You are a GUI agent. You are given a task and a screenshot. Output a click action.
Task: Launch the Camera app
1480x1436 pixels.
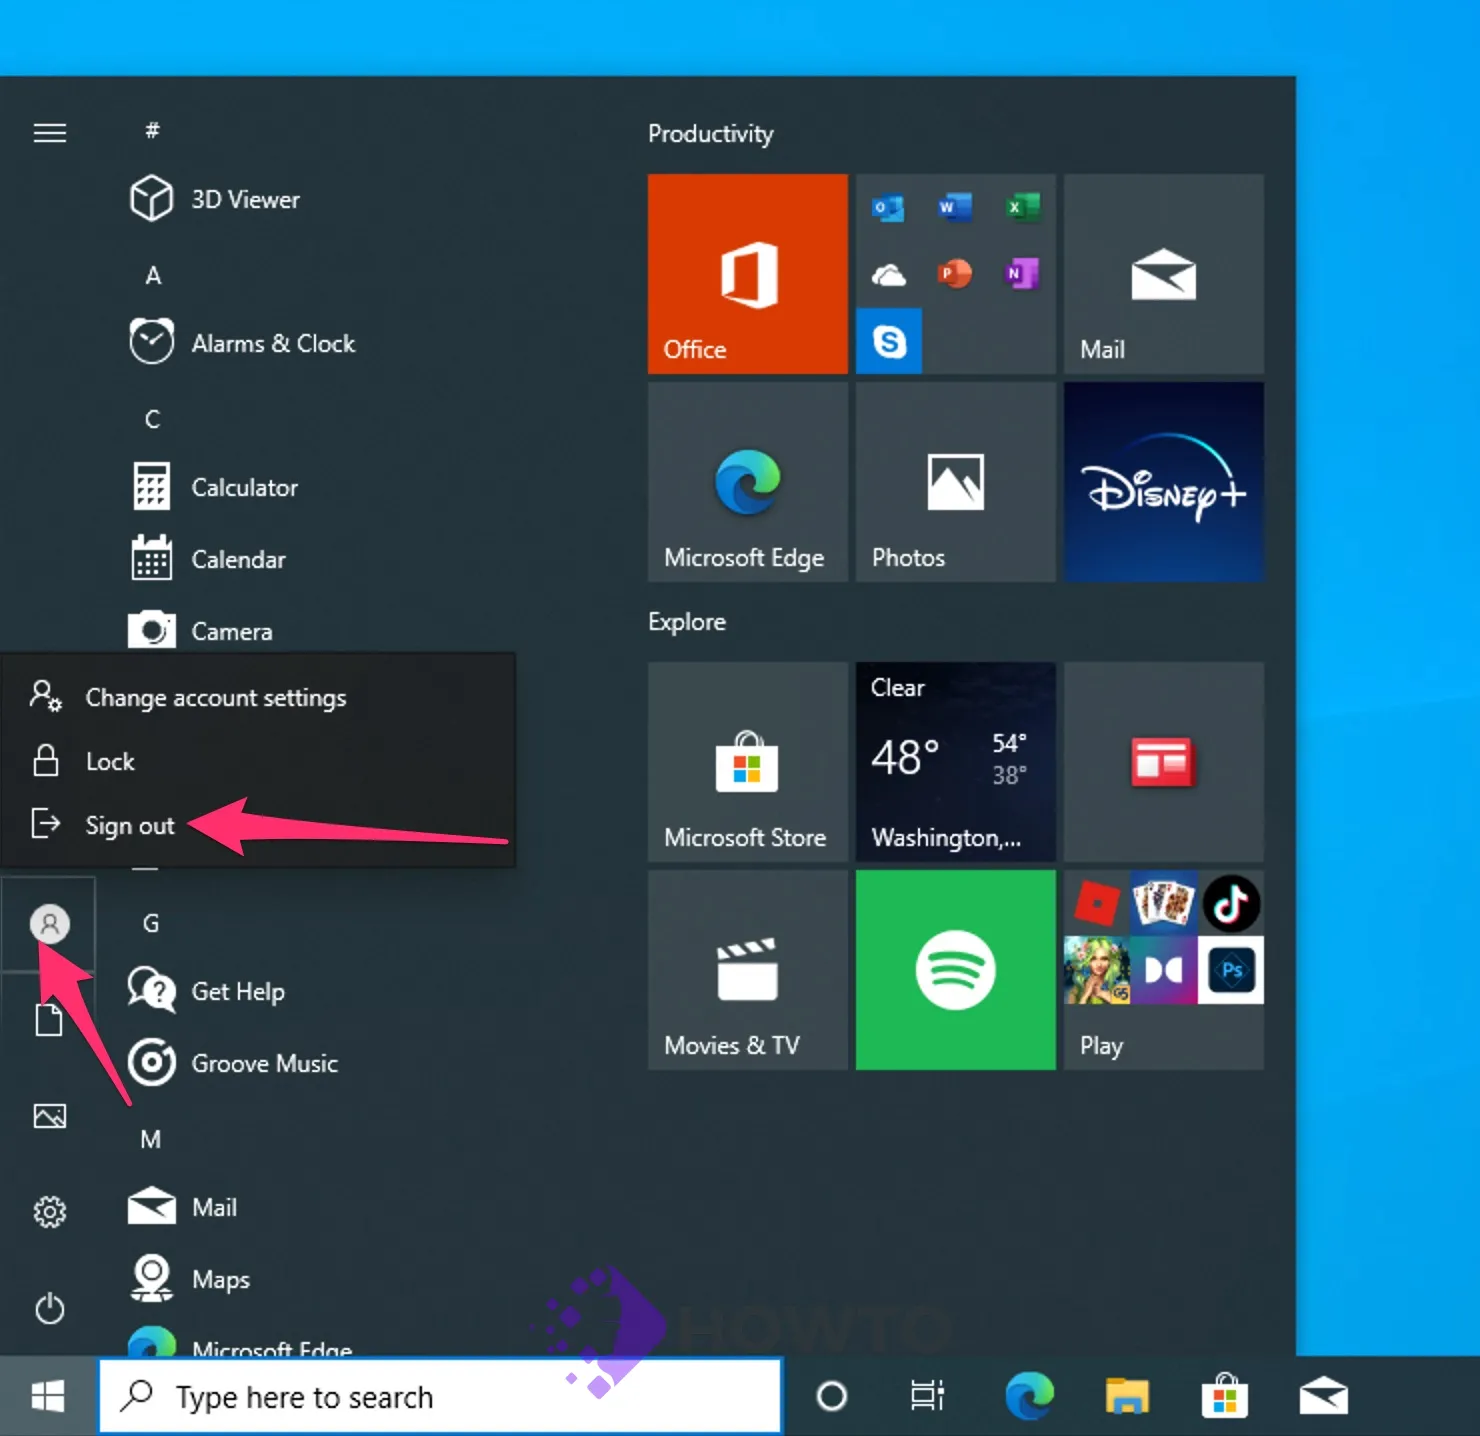tap(201, 631)
